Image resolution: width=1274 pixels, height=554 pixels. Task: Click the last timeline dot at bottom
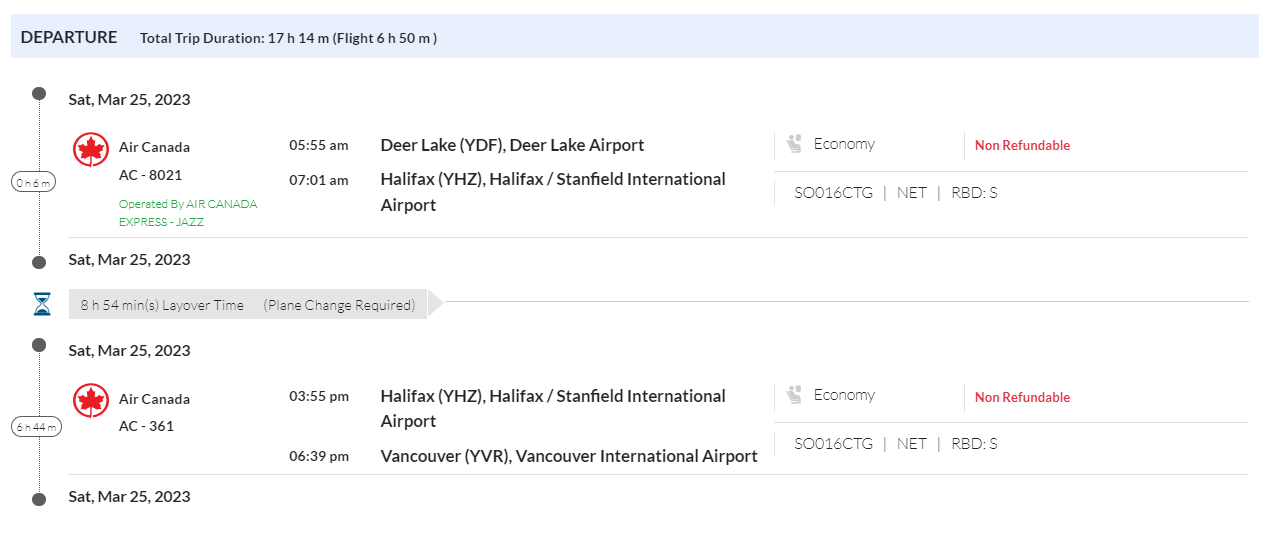click(39, 499)
